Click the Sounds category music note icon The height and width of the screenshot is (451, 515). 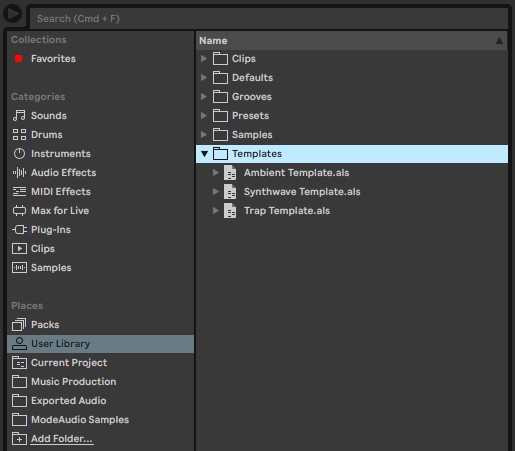click(19, 116)
